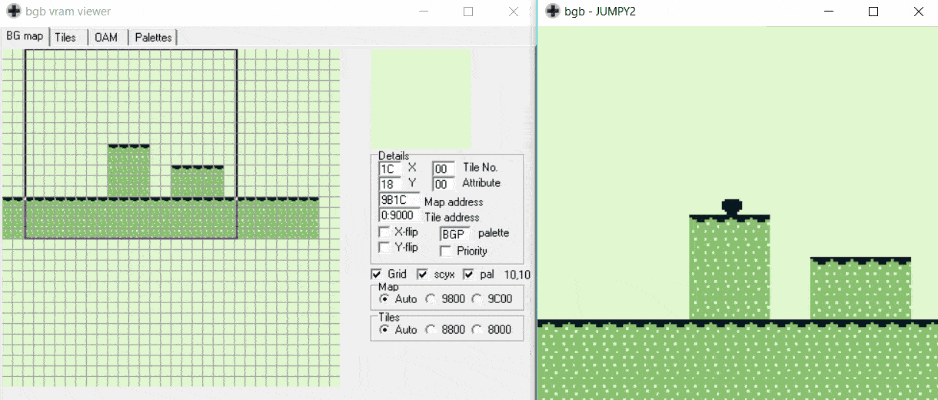The image size is (938, 400).
Task: Select the 8000 tiles radio button
Action: coord(476,329)
